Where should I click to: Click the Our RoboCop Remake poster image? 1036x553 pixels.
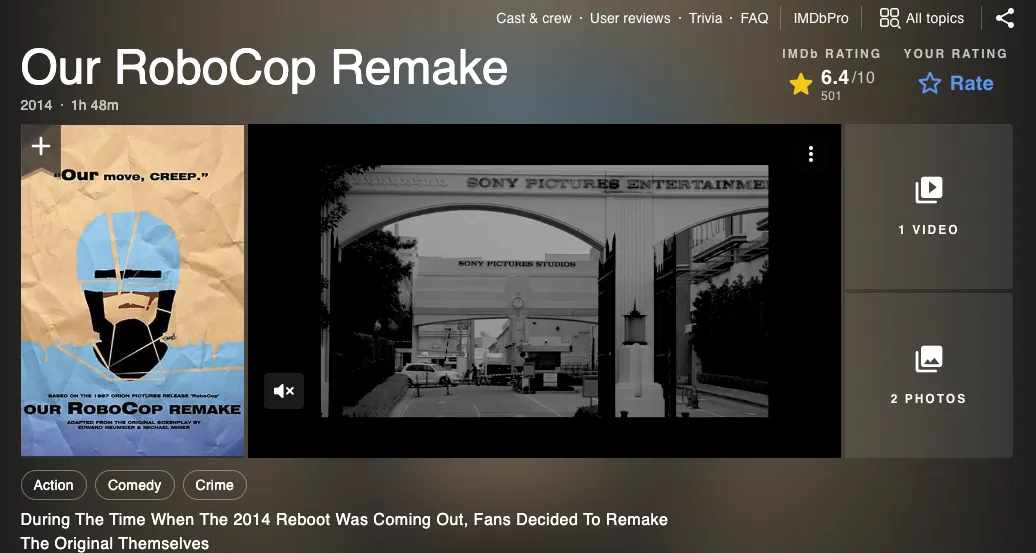133,291
